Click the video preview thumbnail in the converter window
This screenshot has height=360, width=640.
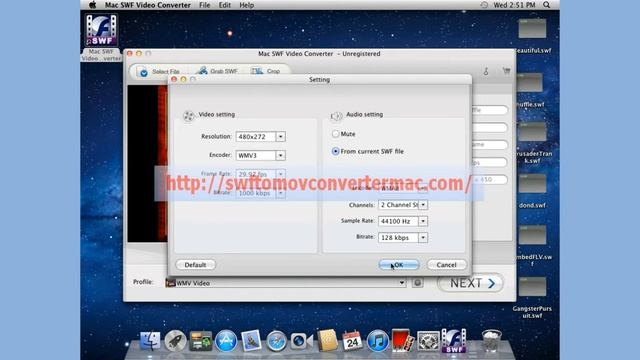tap(148, 163)
